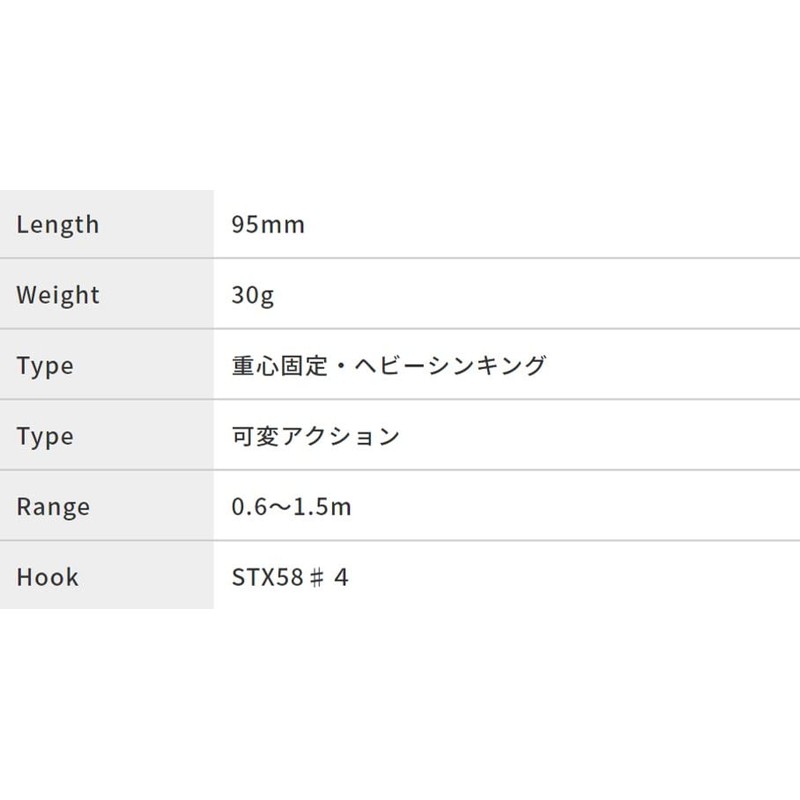Click the Length row label
Screen dimensions: 800x800
(58, 225)
